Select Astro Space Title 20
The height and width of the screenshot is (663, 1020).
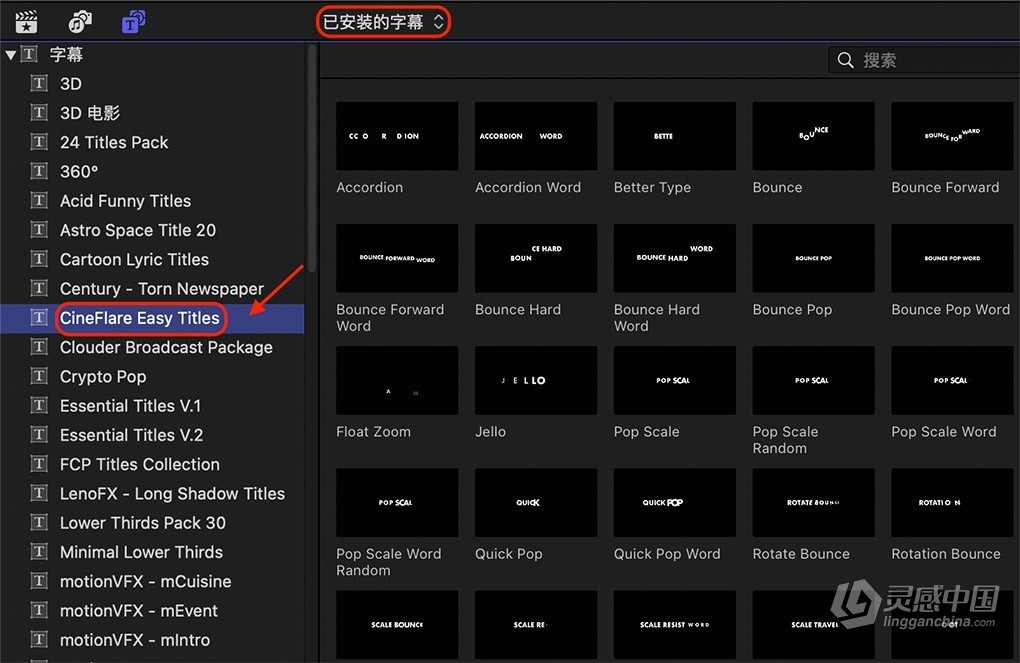(x=152, y=230)
